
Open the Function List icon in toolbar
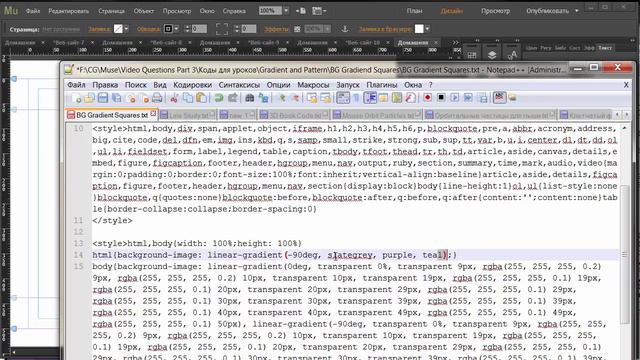(410, 98)
